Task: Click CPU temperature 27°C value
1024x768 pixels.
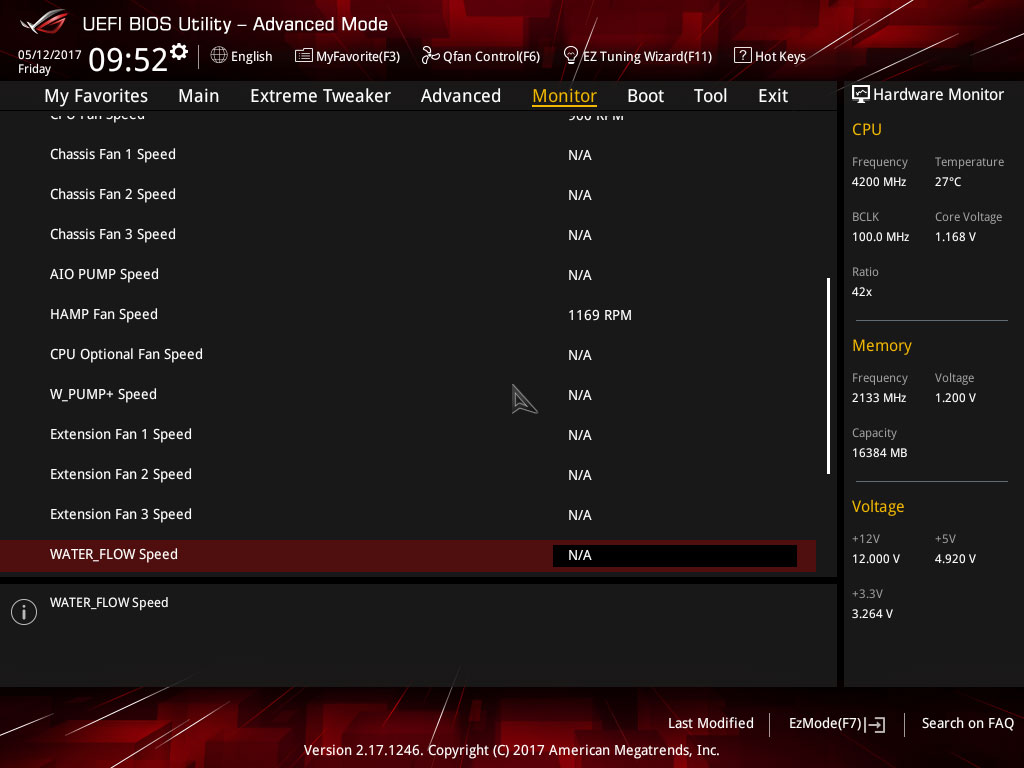Action: [948, 182]
